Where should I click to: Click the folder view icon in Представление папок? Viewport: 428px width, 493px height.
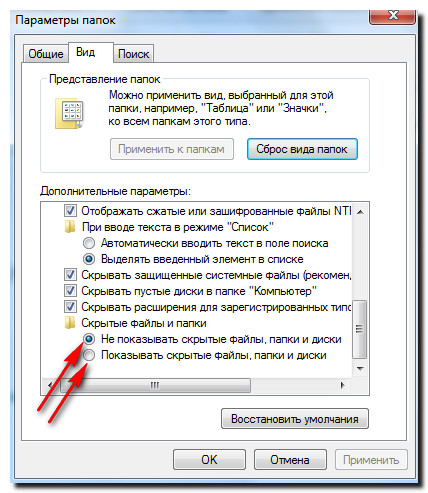tap(69, 113)
